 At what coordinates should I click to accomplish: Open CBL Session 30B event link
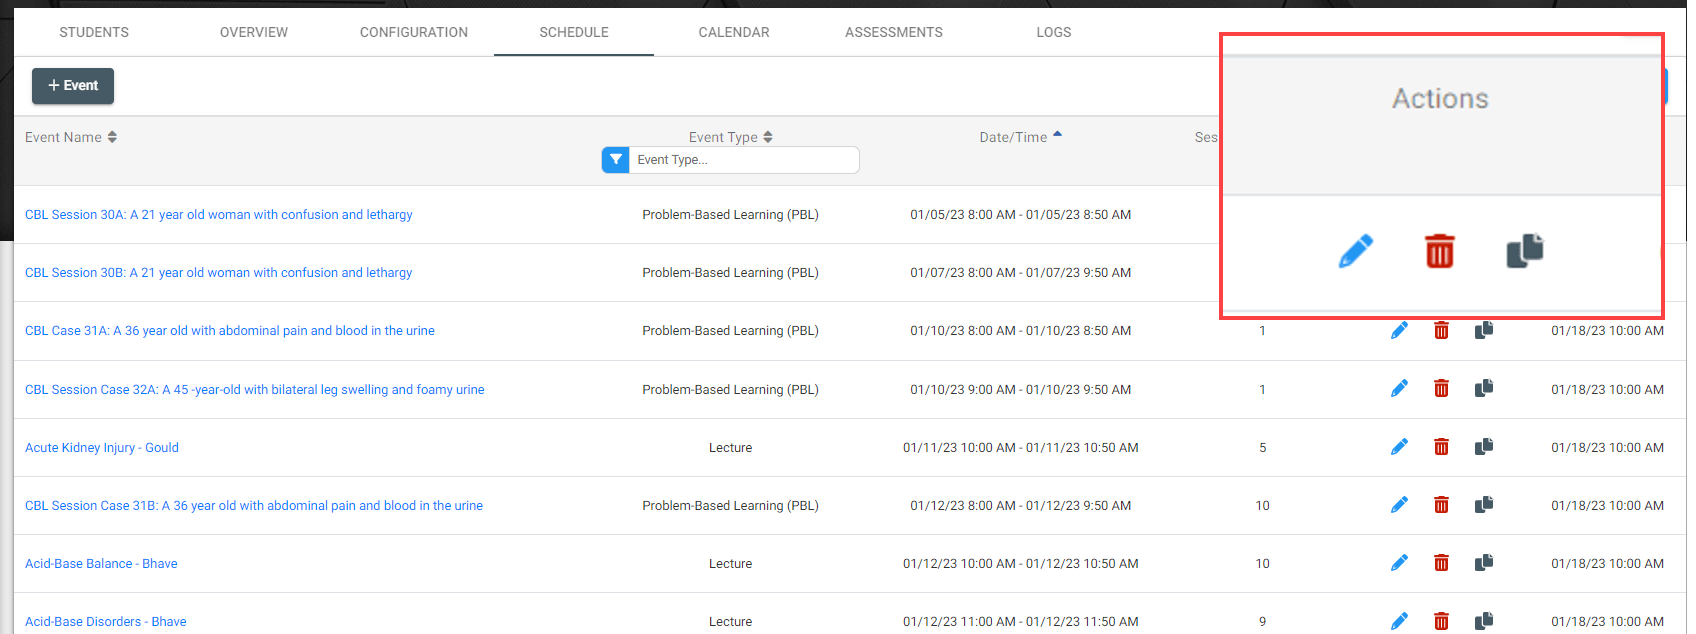[219, 272]
